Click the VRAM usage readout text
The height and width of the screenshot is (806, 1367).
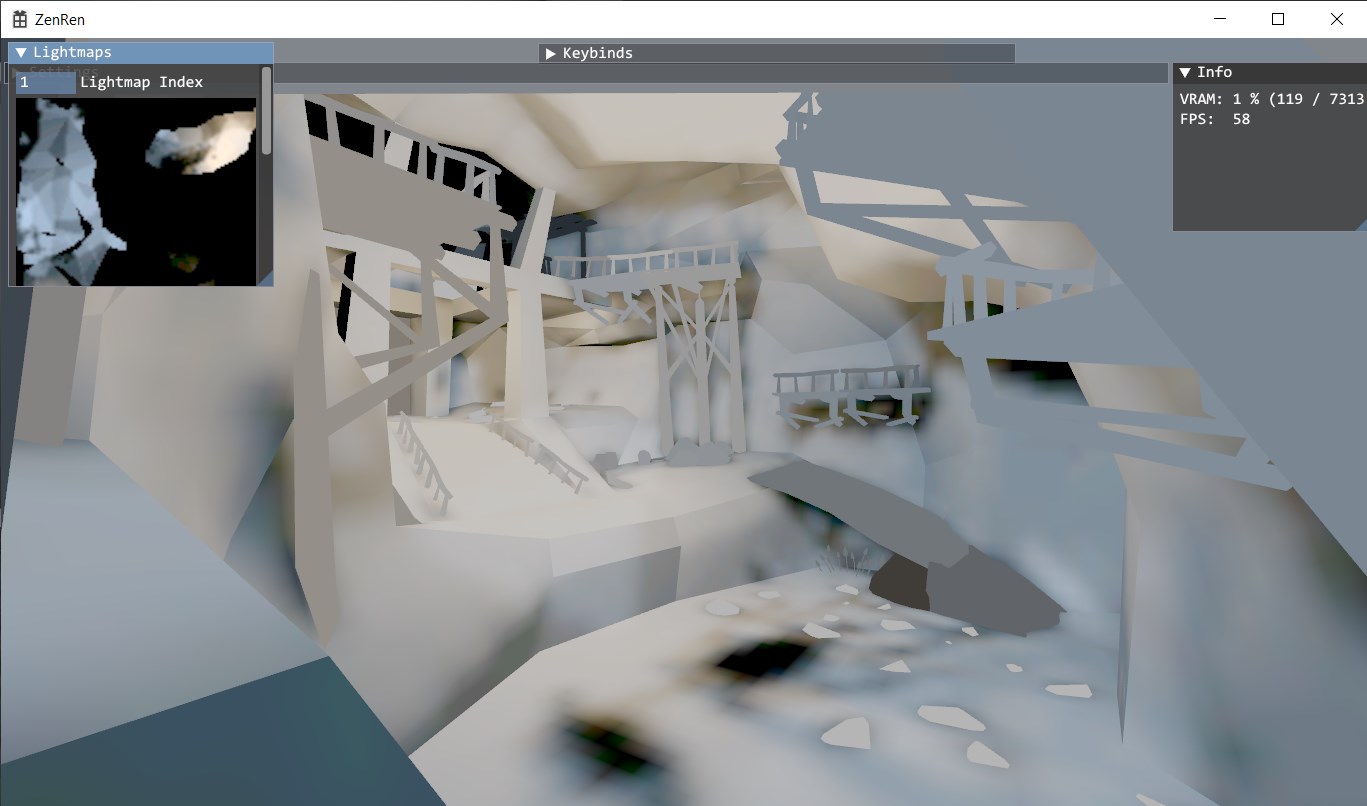1271,99
